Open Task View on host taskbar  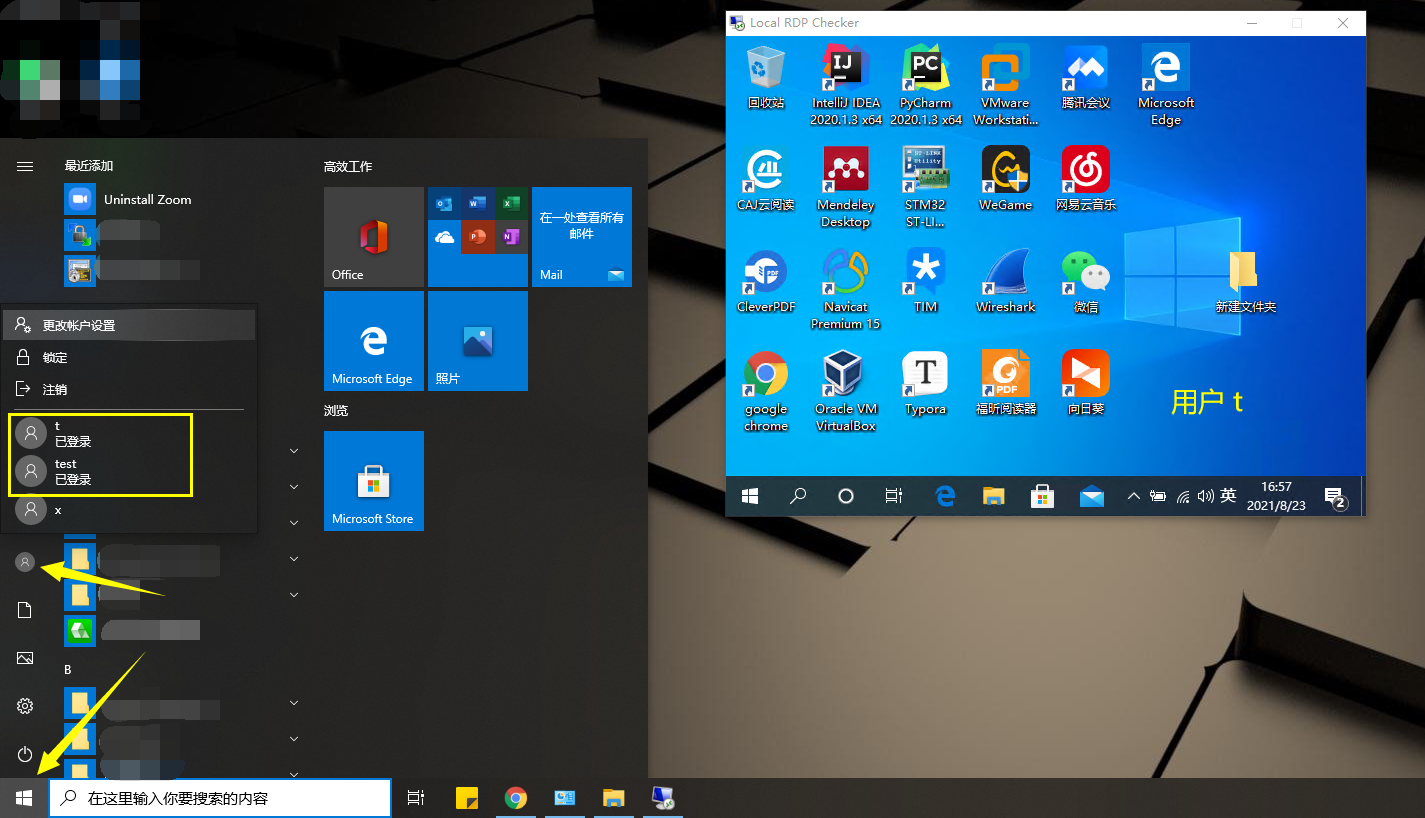[x=416, y=798]
